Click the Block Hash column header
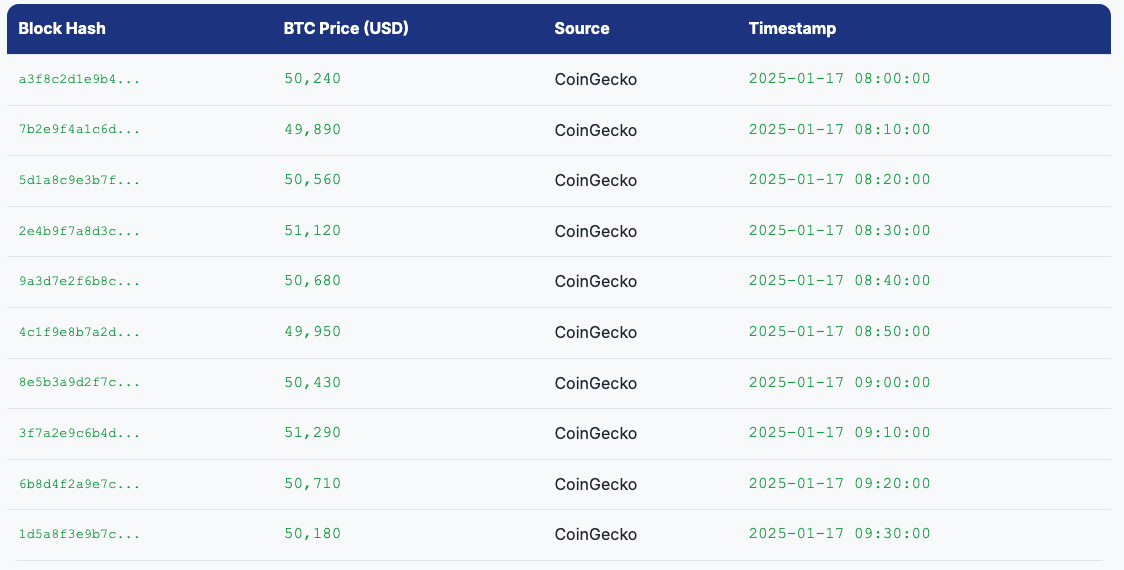The image size is (1124, 570). coord(62,28)
